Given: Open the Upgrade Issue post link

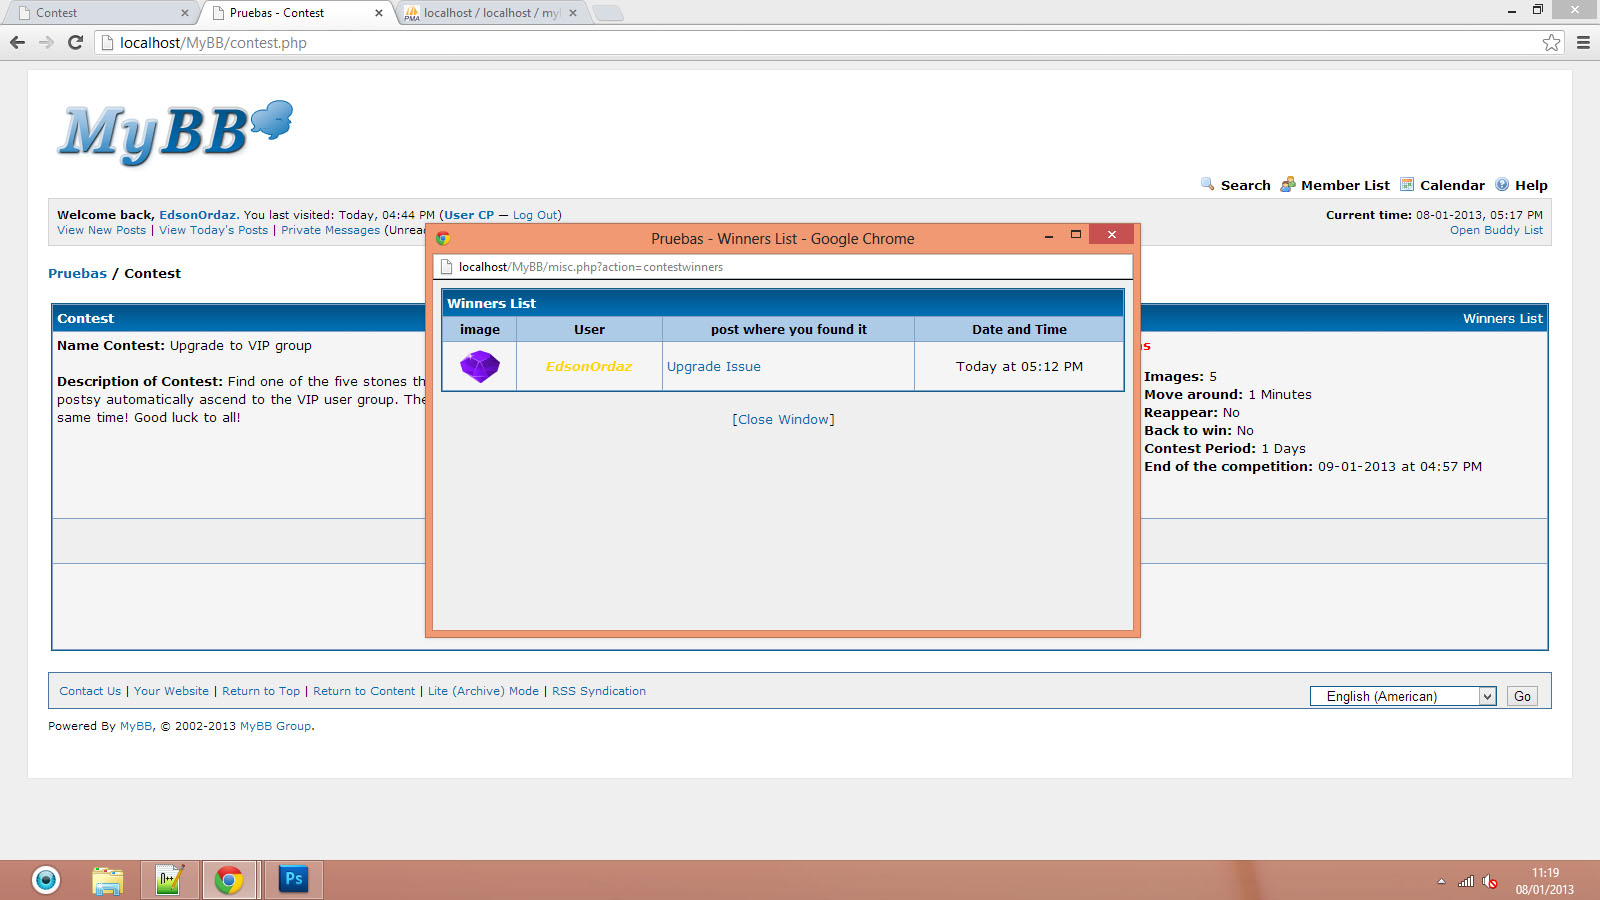Looking at the screenshot, I should [x=714, y=366].
